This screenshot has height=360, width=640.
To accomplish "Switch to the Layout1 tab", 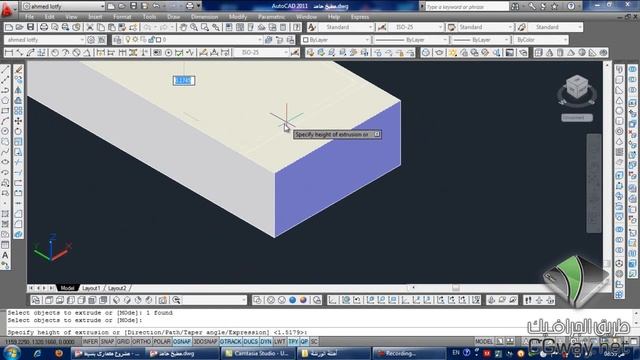I will click(91, 288).
